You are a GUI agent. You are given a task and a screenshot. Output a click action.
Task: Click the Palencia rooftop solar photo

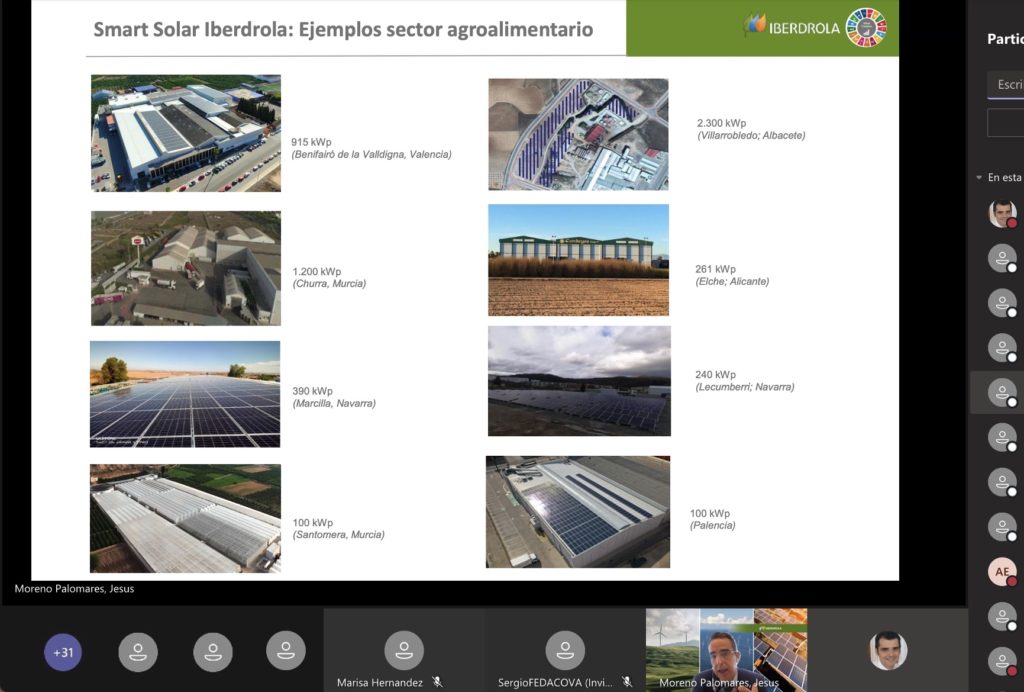pos(578,512)
